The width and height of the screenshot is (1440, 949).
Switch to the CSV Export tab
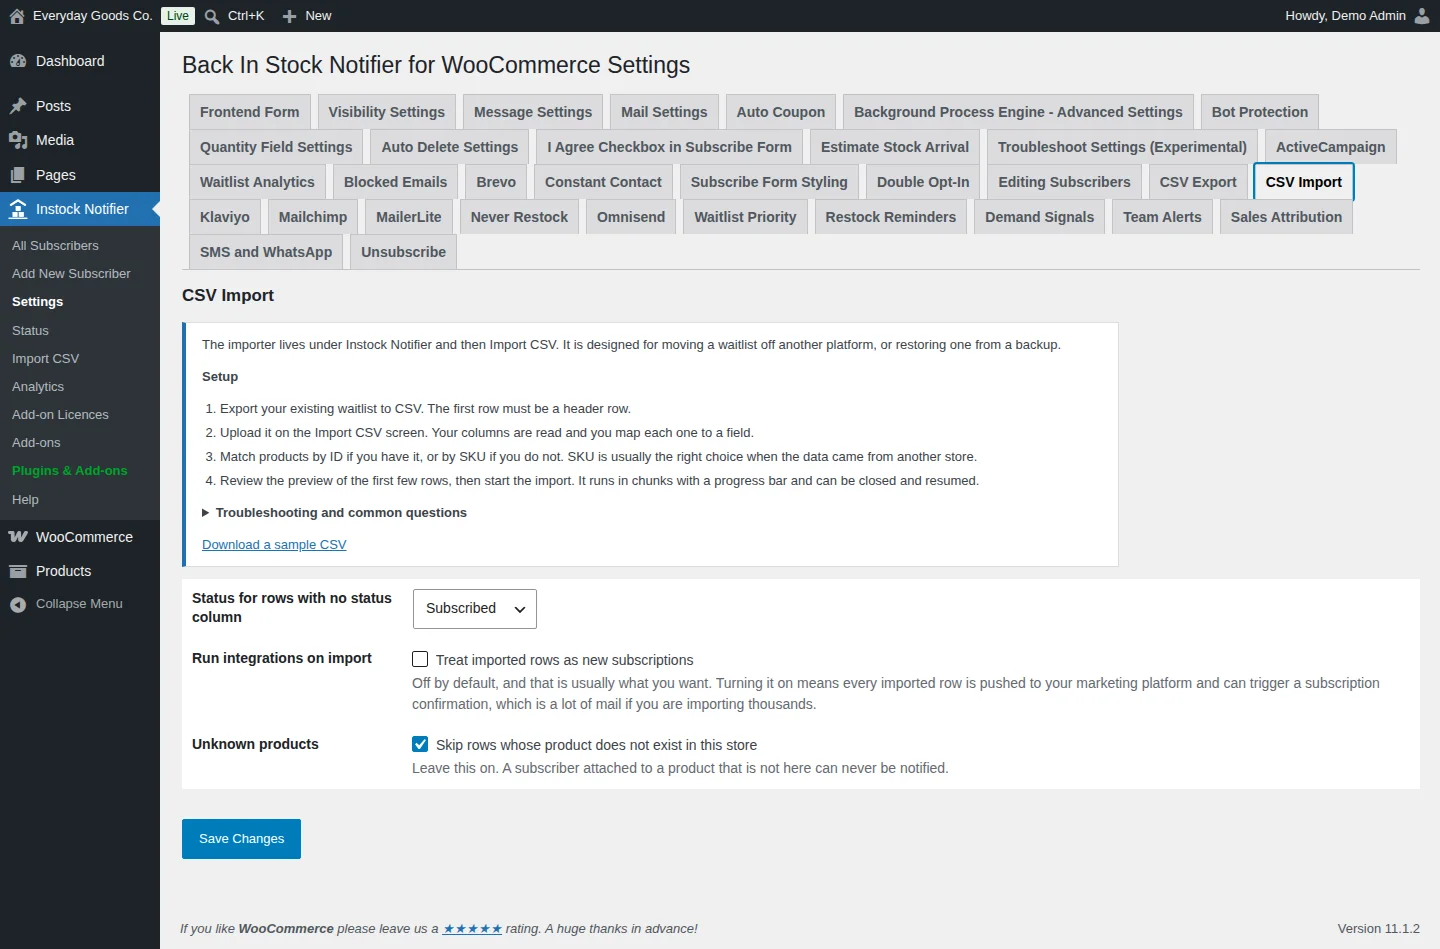click(1198, 182)
